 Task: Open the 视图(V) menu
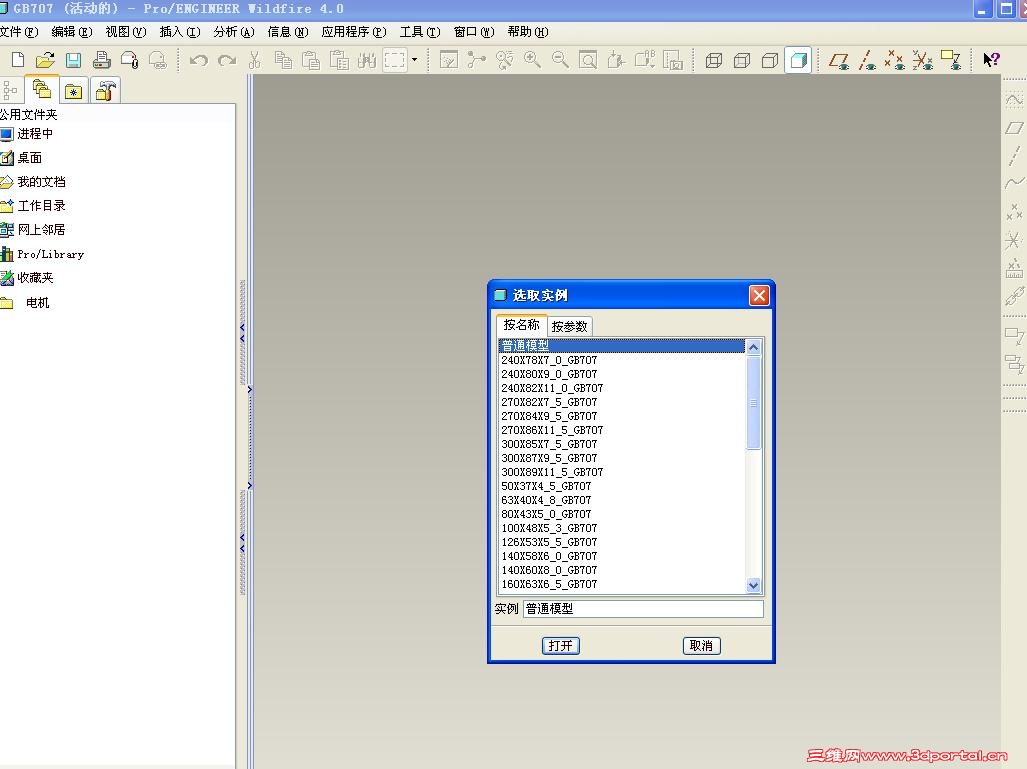[126, 32]
